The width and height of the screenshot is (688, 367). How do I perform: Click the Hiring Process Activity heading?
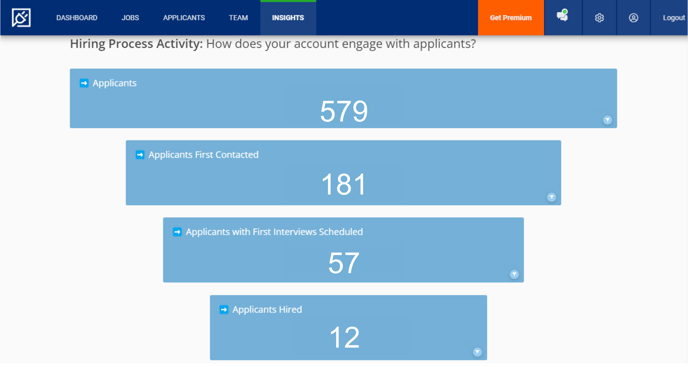273,44
